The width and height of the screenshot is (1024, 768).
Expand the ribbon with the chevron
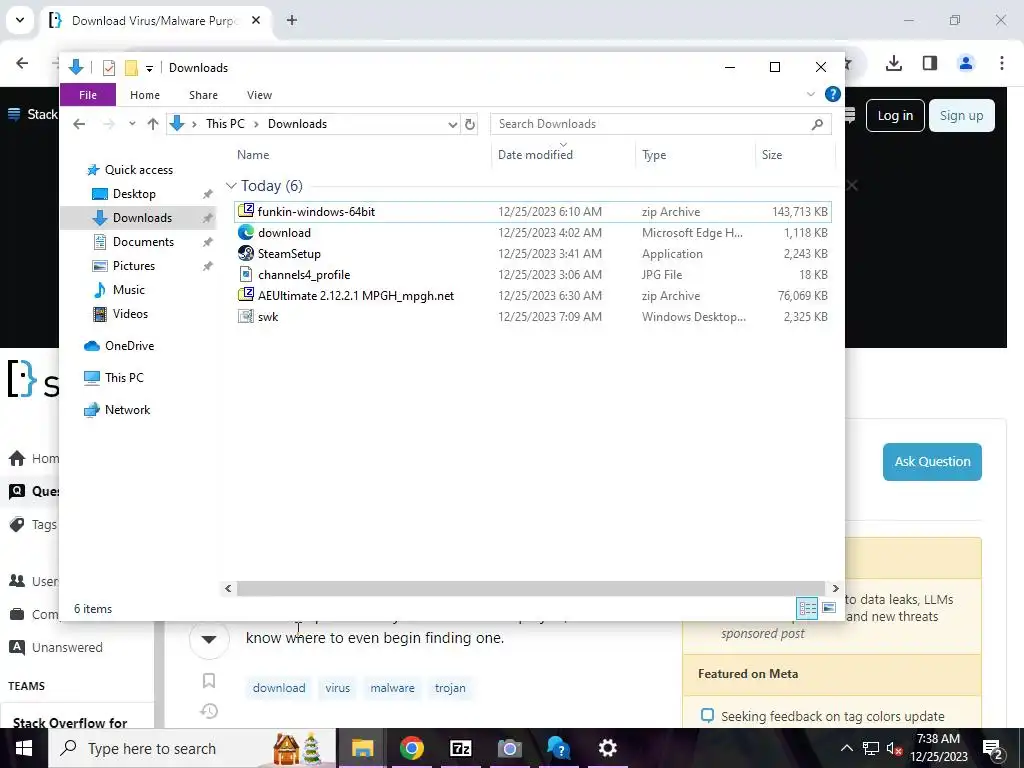pyautogui.click(x=810, y=94)
